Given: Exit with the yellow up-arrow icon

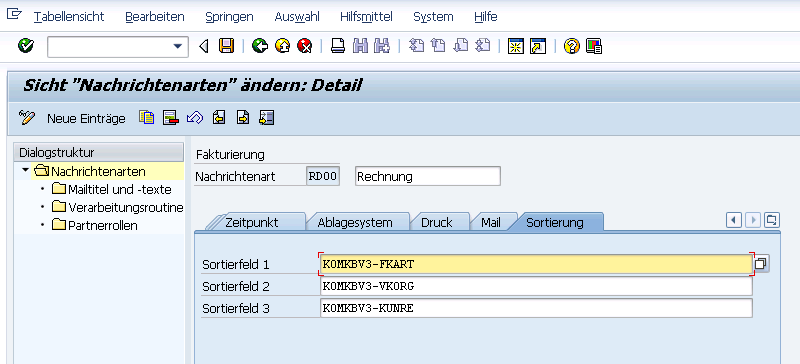Looking at the screenshot, I should 282,46.
